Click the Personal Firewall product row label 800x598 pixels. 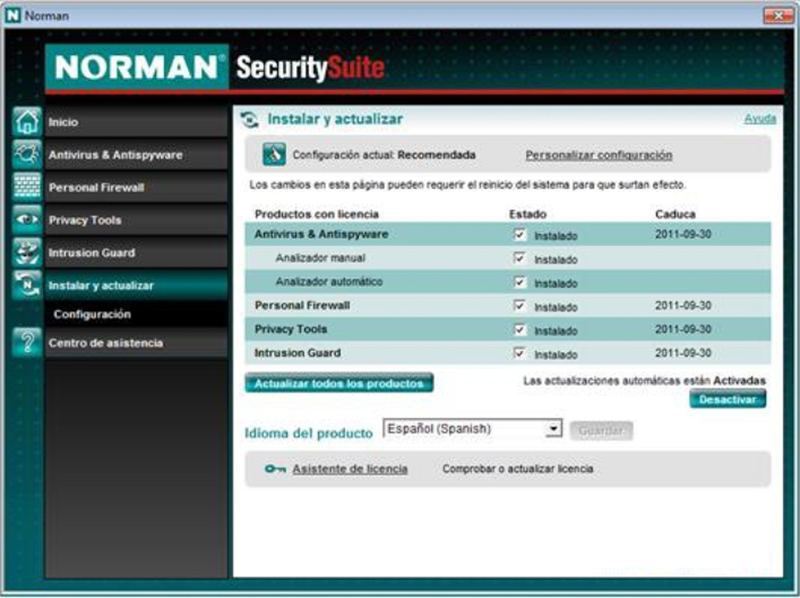(302, 305)
